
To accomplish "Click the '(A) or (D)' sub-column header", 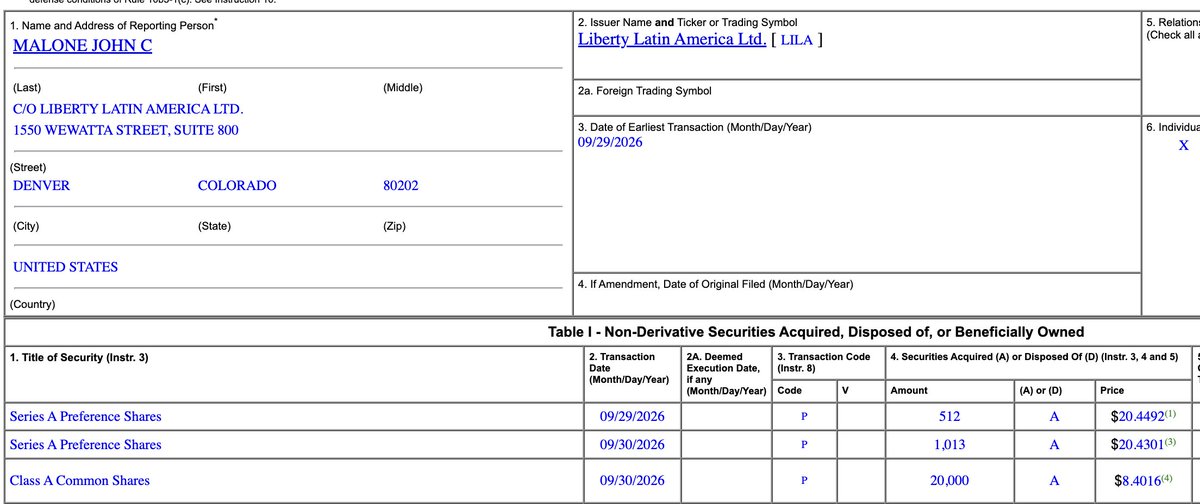I will coord(1041,390).
